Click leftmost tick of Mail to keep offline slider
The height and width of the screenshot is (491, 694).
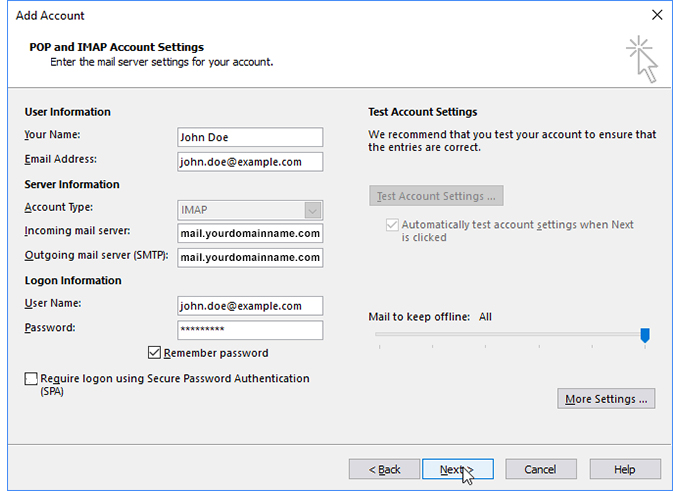(x=377, y=346)
